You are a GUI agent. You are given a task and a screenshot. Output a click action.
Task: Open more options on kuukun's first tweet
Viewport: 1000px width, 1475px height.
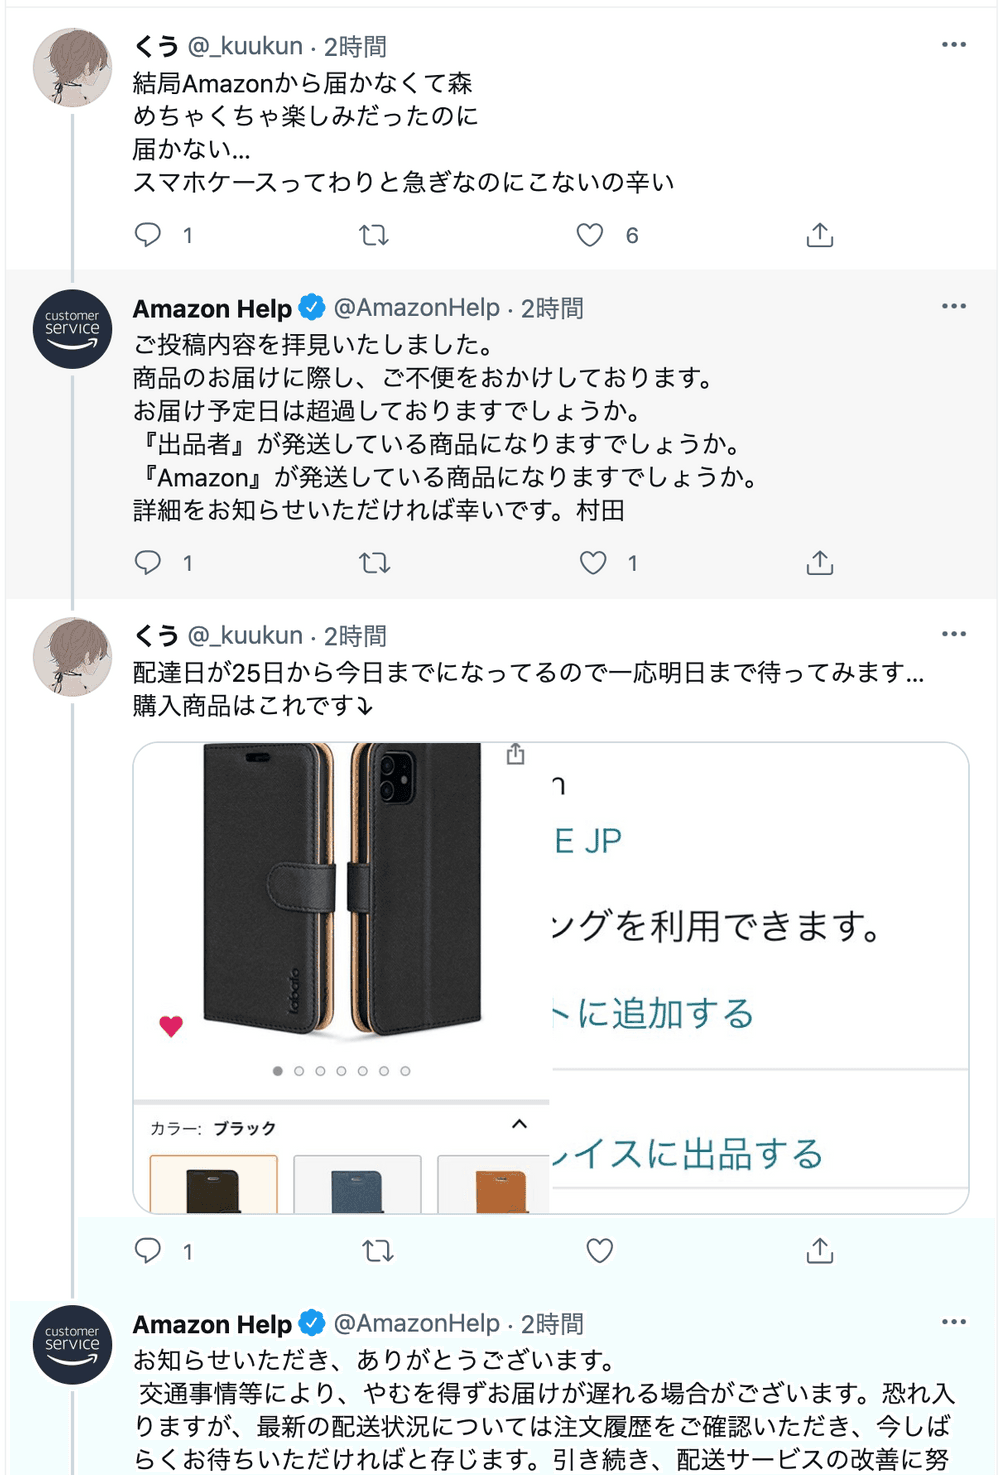[953, 45]
